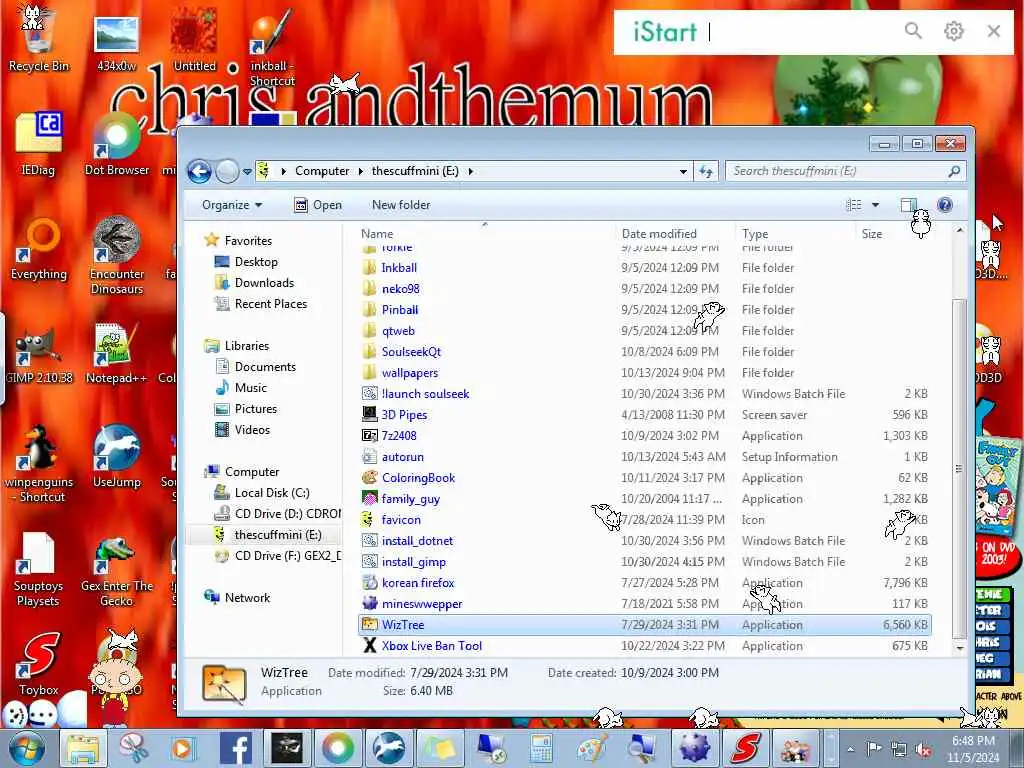Click the Explorer Forward arrow button

227,172
